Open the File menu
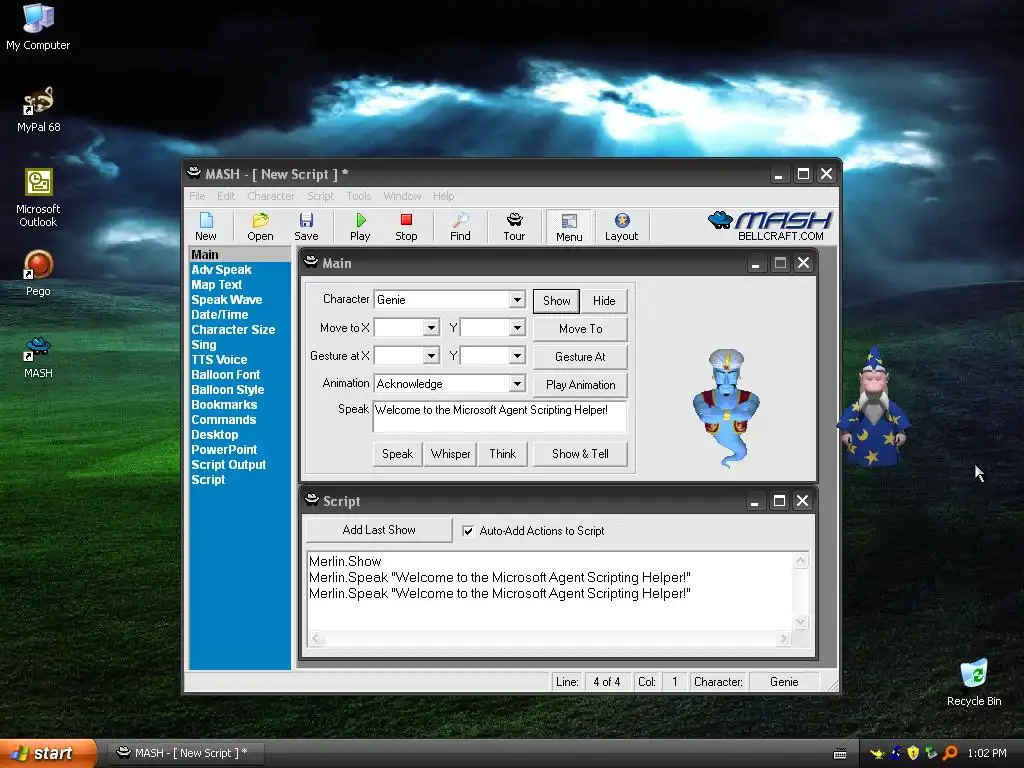This screenshot has width=1024, height=768. [197, 196]
